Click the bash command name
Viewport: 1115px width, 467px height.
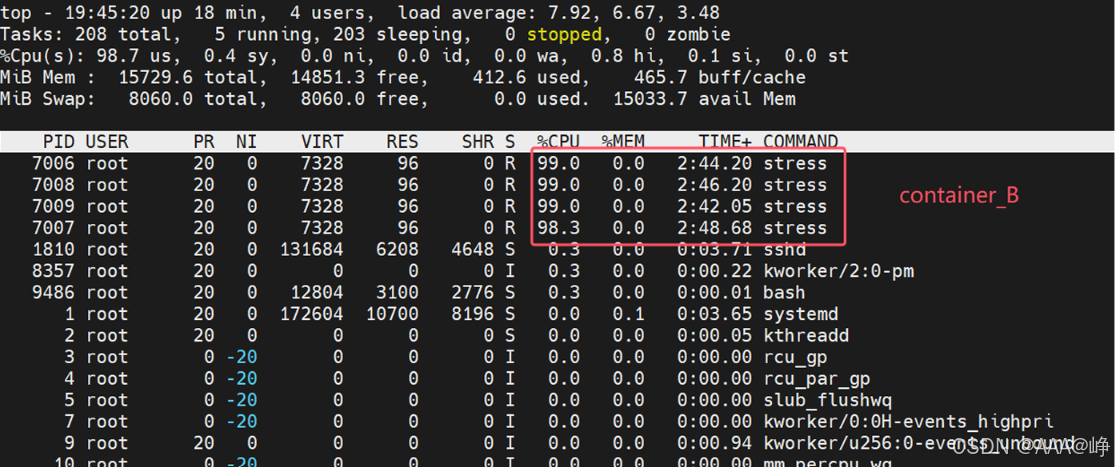tap(784, 292)
